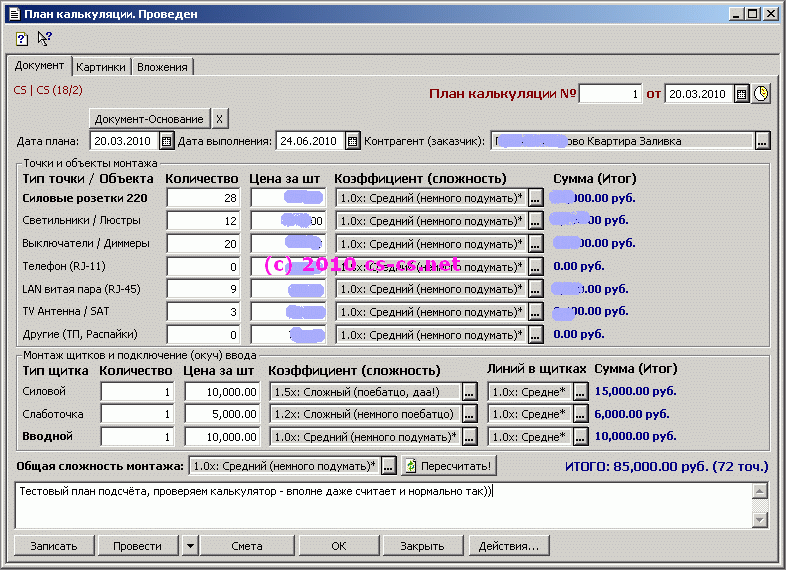Click the Контрагент (заказчик) field
The height and width of the screenshot is (570, 786).
(x=622, y=141)
